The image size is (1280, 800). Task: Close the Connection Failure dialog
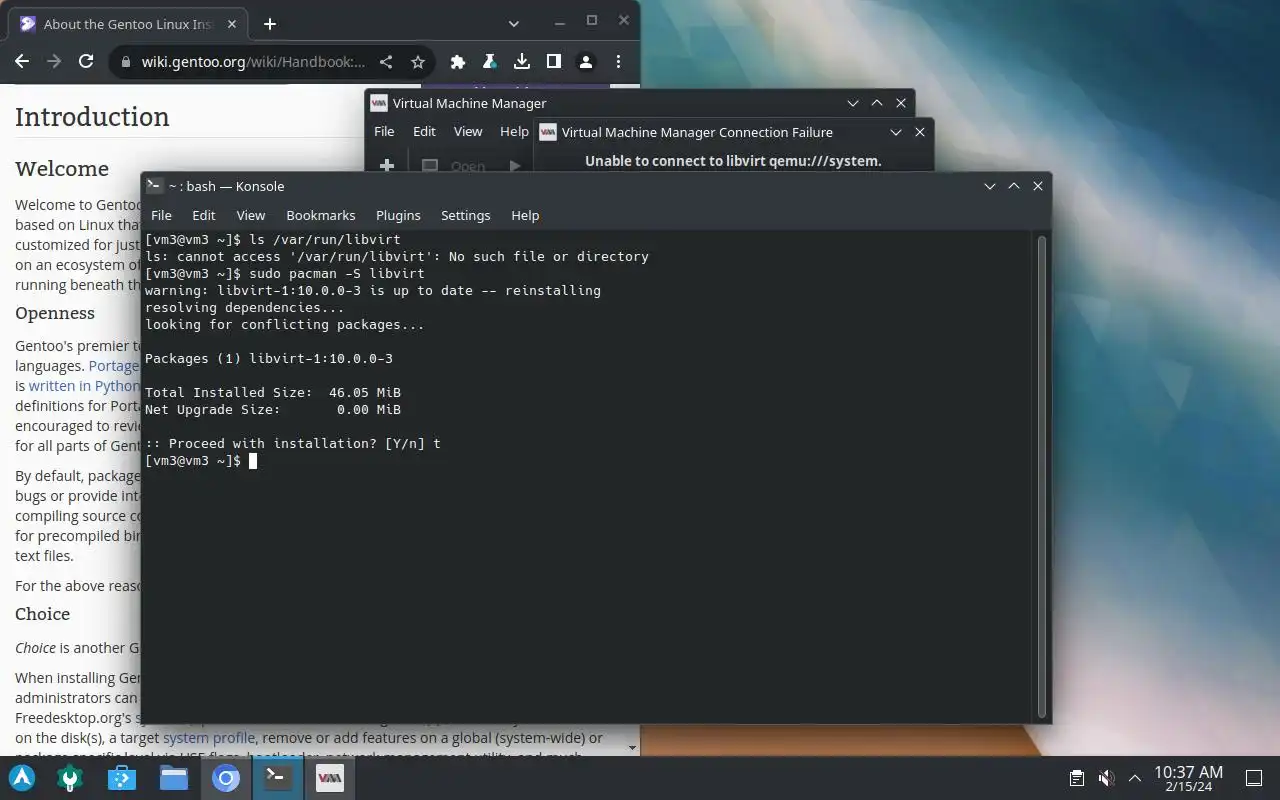[920, 132]
